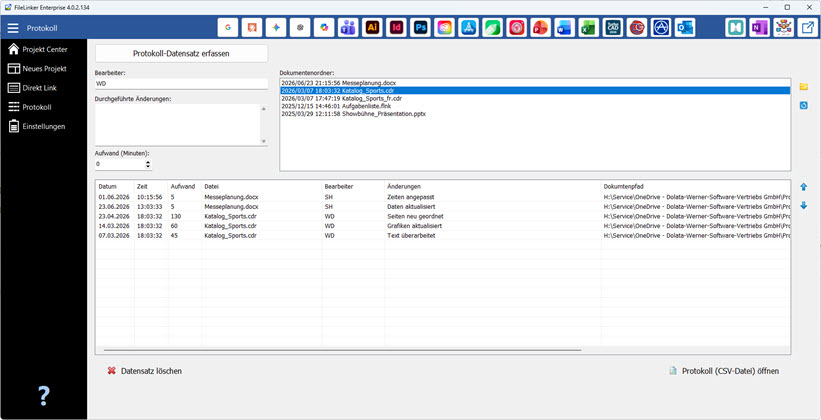Select the row with 'Grafiken aktualisiert'
The image size is (821, 420).
coord(442,226)
